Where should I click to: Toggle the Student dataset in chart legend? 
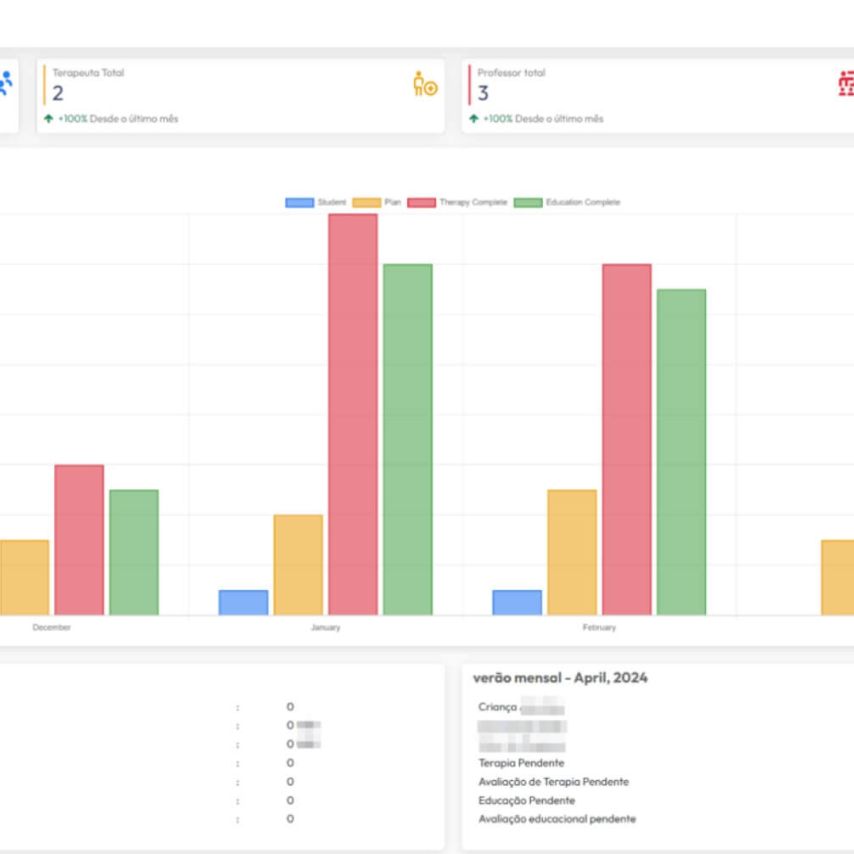316,203
